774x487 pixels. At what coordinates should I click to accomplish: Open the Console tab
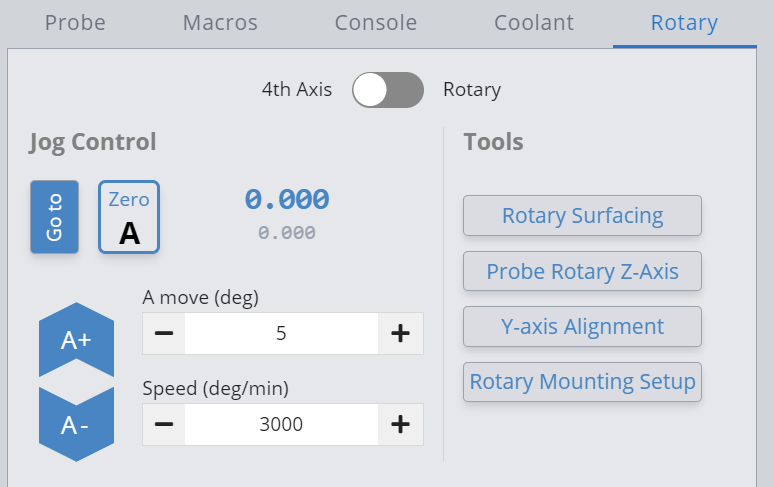pyautogui.click(x=376, y=23)
